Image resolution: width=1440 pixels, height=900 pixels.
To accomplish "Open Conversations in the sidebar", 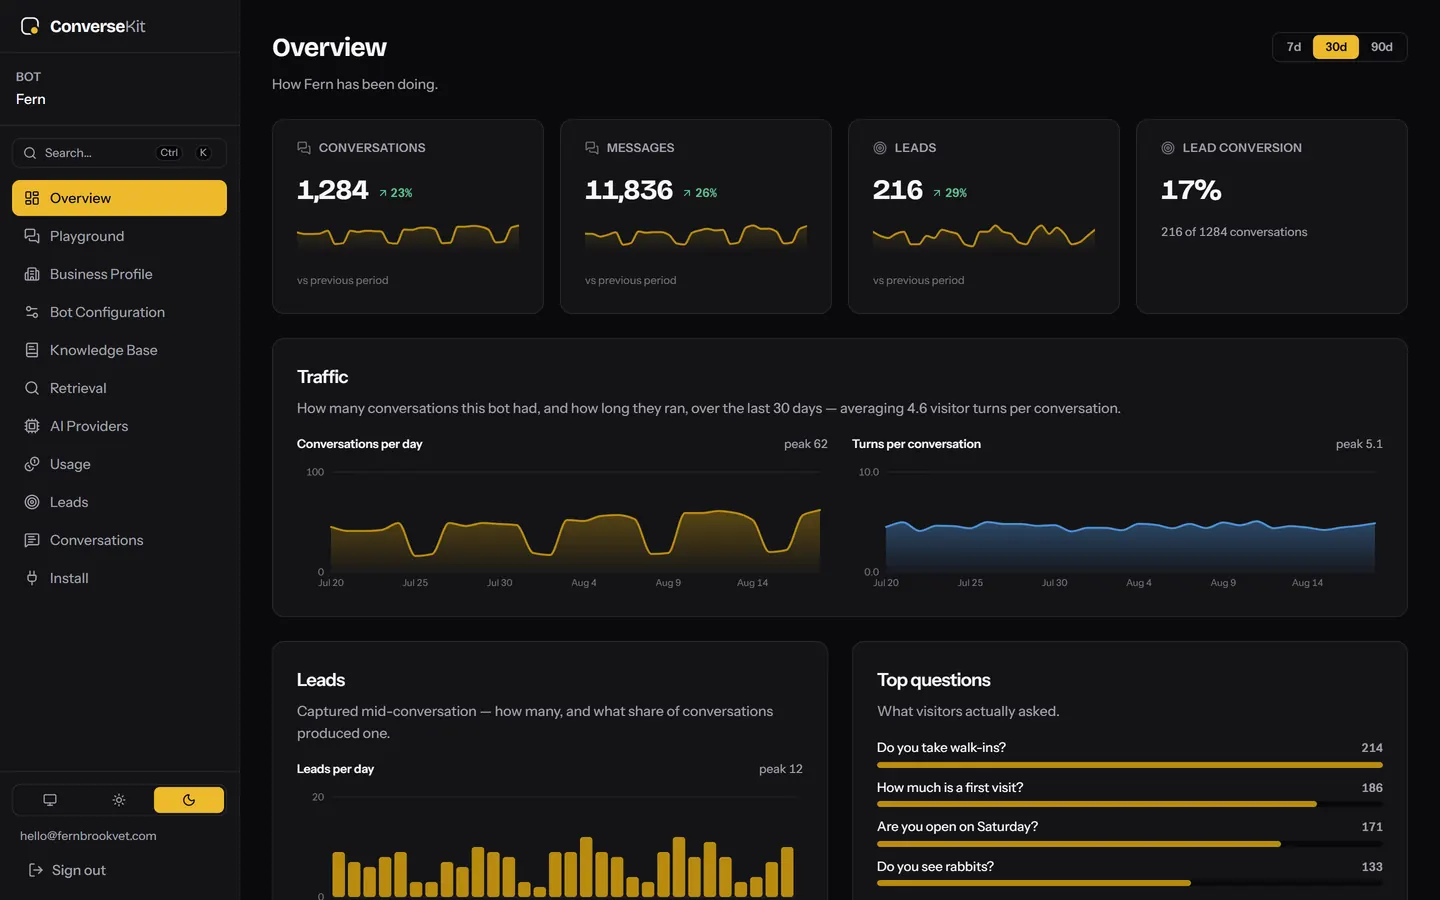I will click(119, 540).
